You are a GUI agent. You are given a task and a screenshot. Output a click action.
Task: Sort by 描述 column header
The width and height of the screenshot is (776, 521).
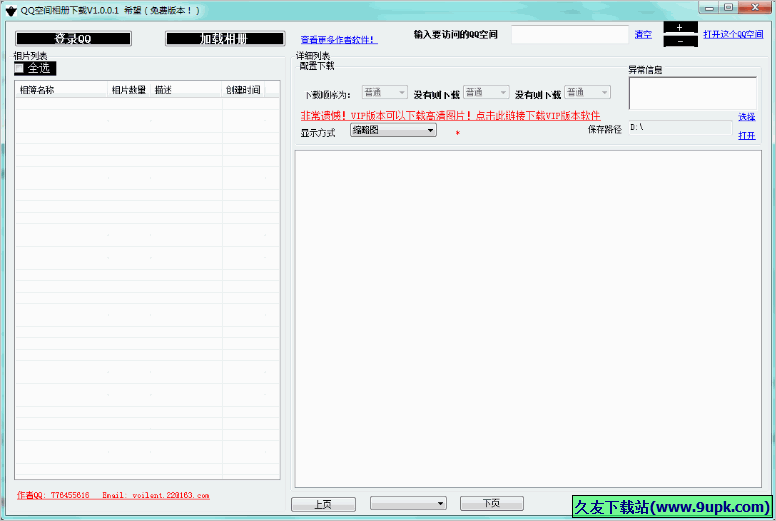[x=186, y=90]
